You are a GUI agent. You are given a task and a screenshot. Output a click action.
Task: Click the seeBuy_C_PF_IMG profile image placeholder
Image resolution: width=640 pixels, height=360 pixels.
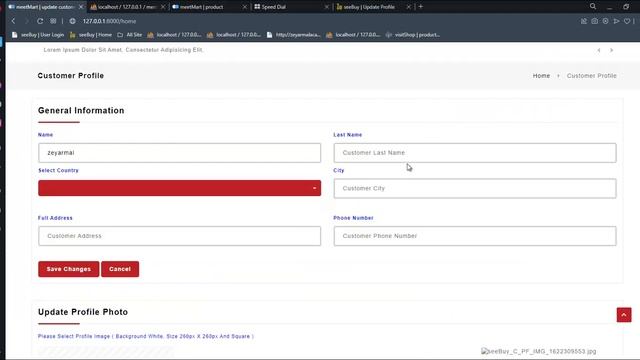click(x=538, y=351)
